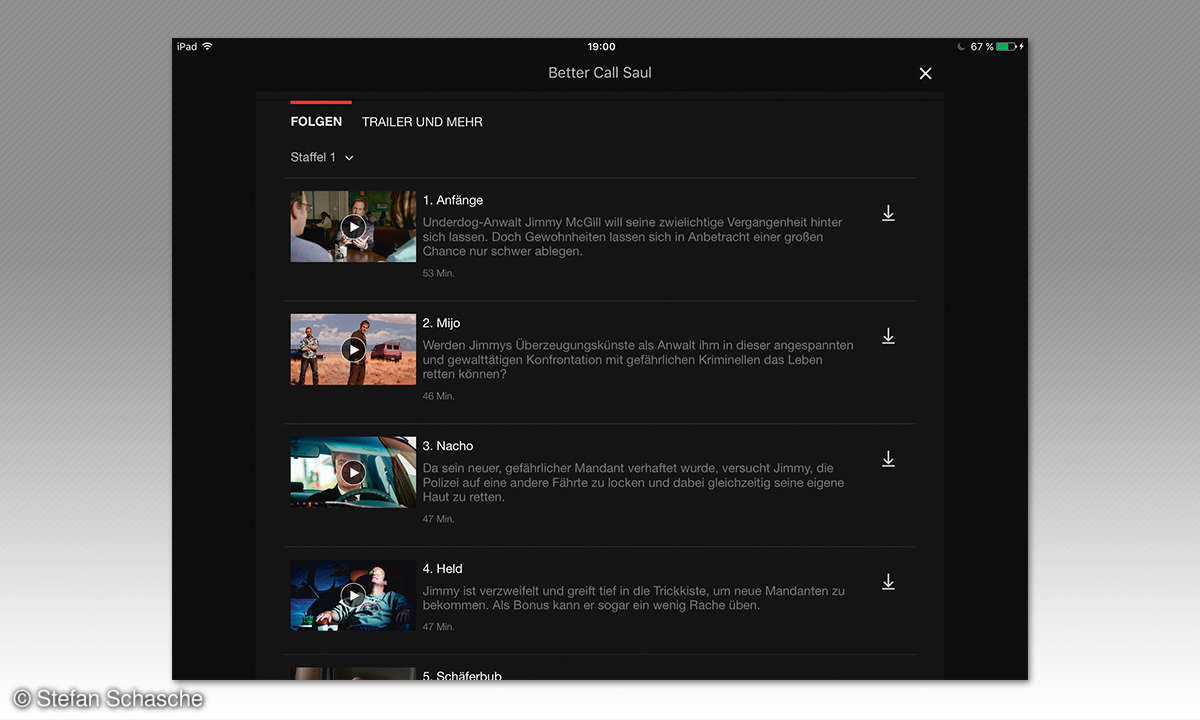Image resolution: width=1200 pixels, height=720 pixels.
Task: Click the 47 Min. label under Nacho
Action: click(x=438, y=519)
